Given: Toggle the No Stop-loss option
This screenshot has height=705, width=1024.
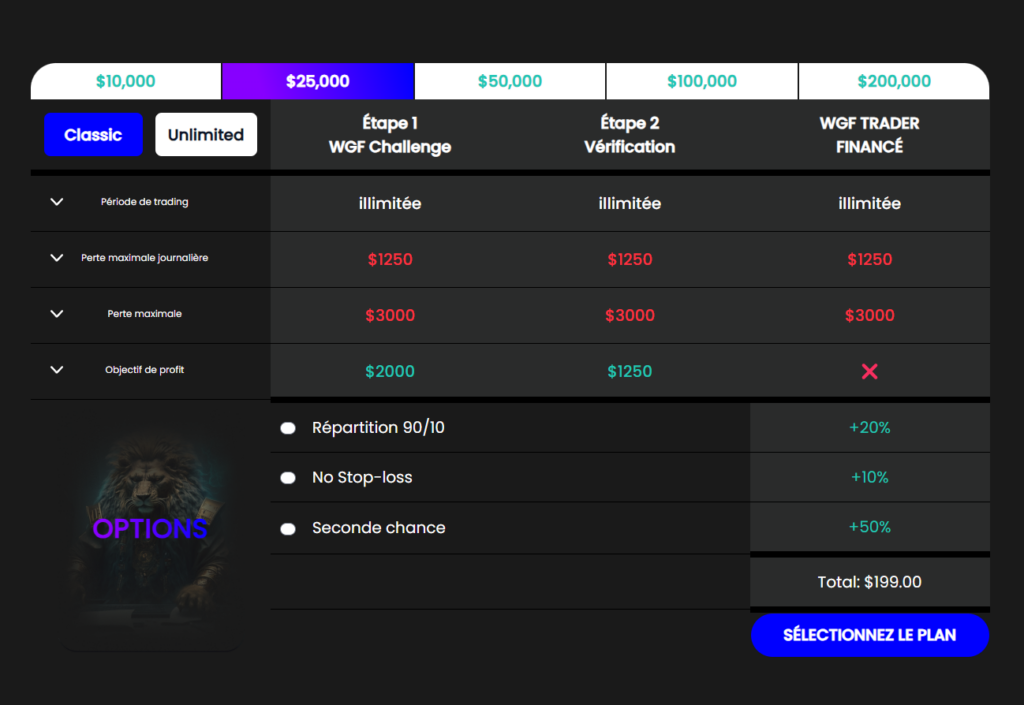Looking at the screenshot, I should [288, 478].
